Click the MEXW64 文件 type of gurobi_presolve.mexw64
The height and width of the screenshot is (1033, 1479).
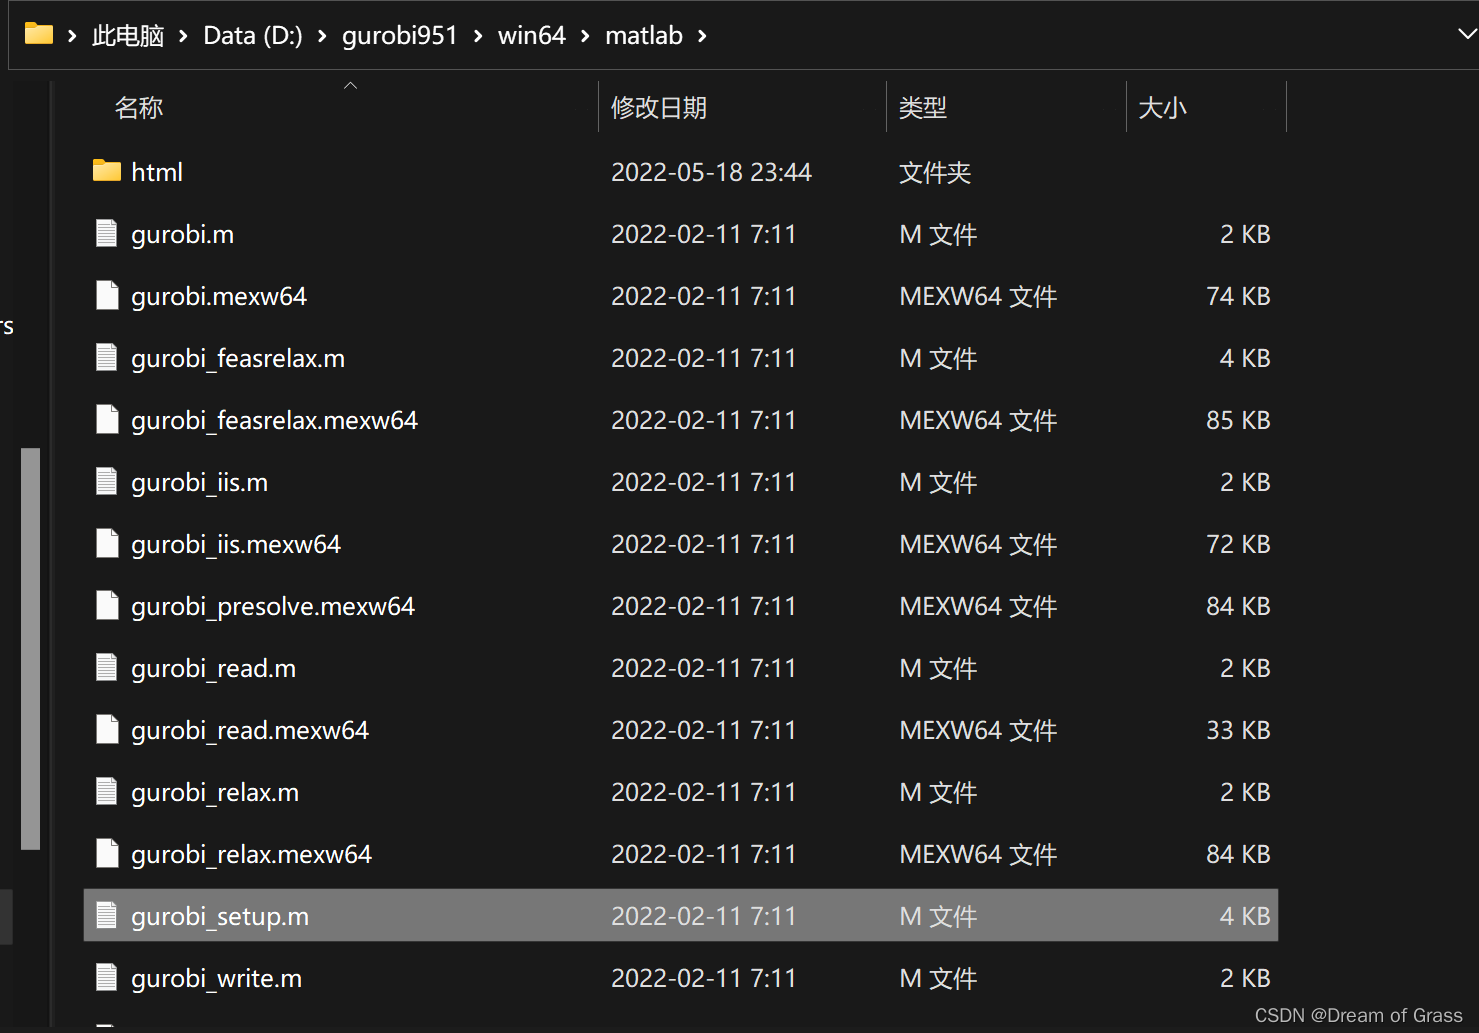(978, 606)
